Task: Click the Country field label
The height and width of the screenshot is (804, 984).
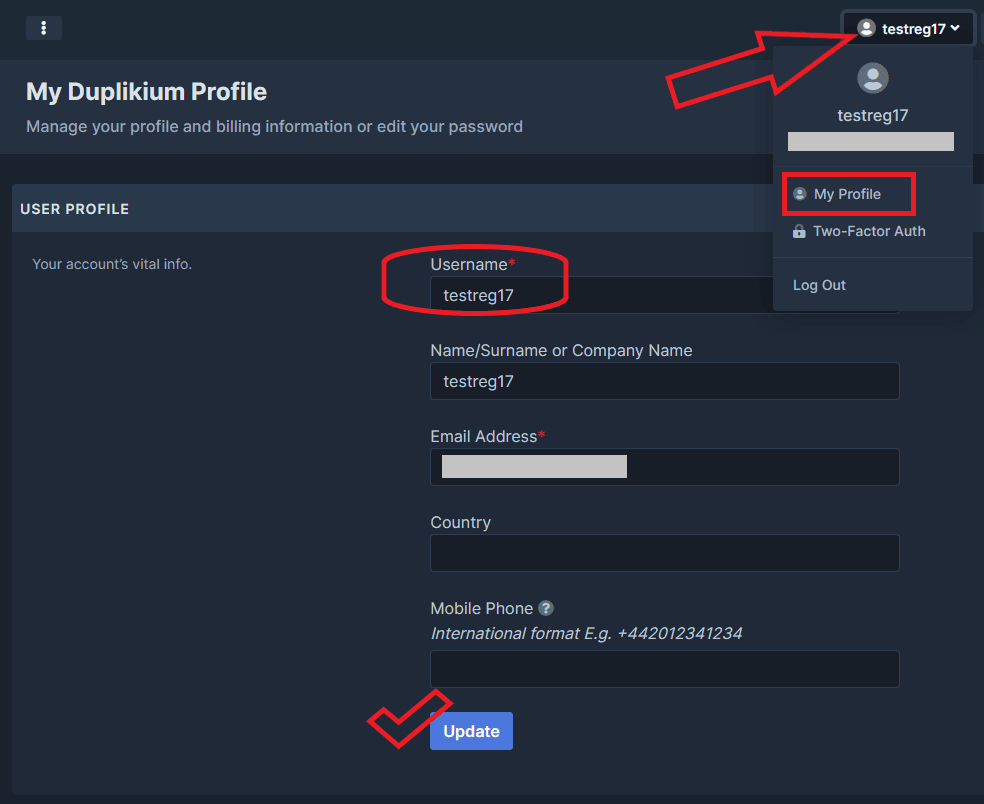Action: pos(460,523)
